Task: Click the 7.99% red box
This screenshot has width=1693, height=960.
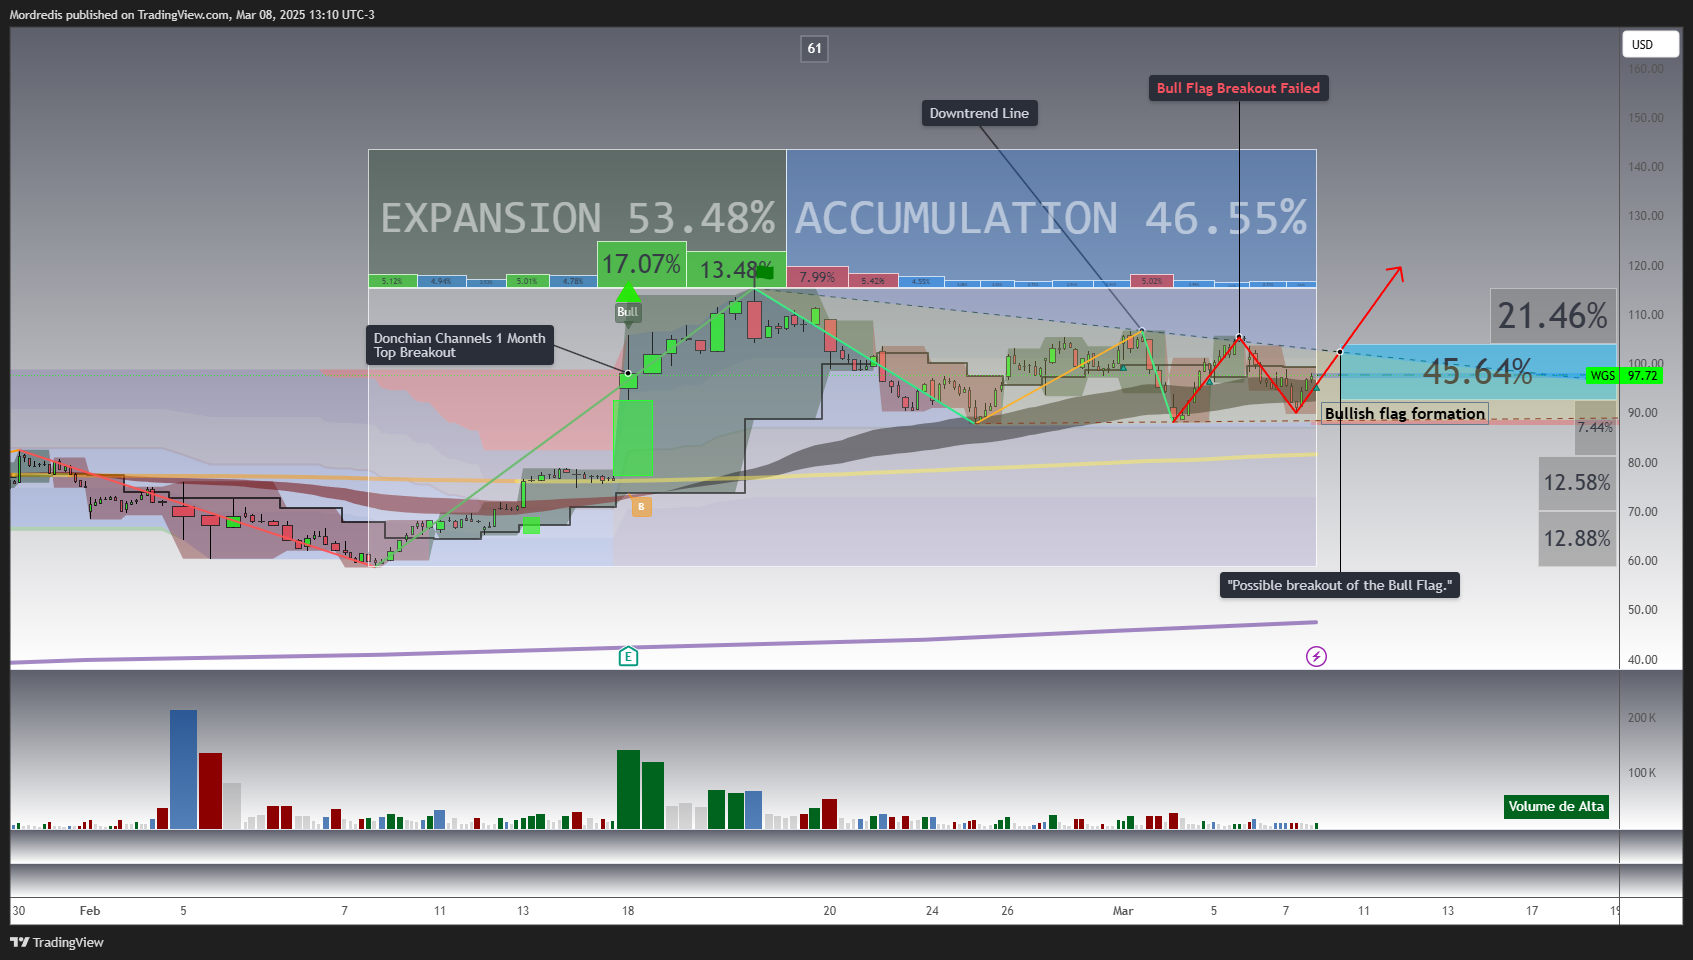Action: click(x=817, y=277)
